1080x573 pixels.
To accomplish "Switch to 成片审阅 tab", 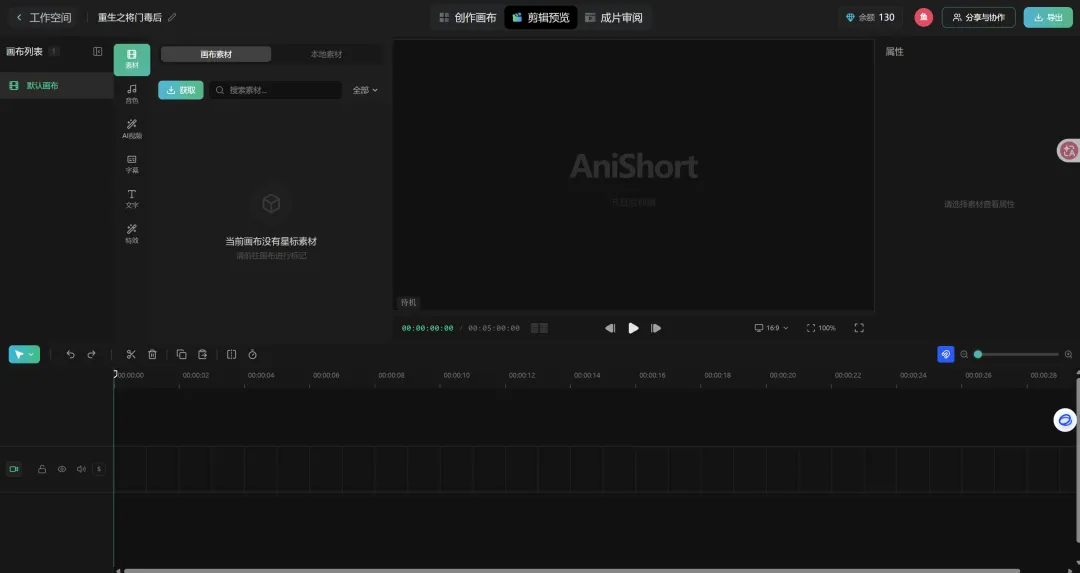I will [x=614, y=17].
